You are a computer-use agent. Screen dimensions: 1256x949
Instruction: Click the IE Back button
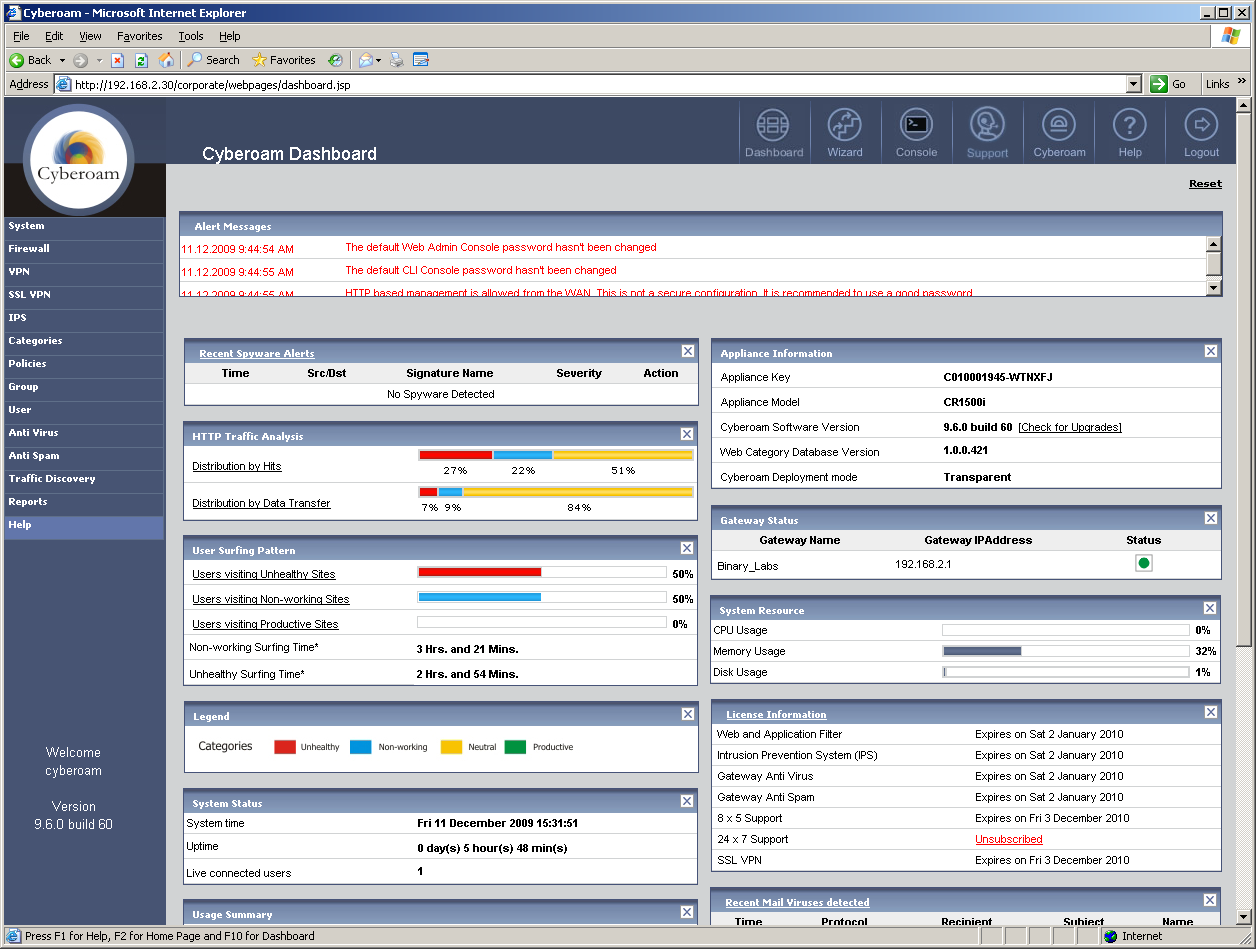pos(31,60)
